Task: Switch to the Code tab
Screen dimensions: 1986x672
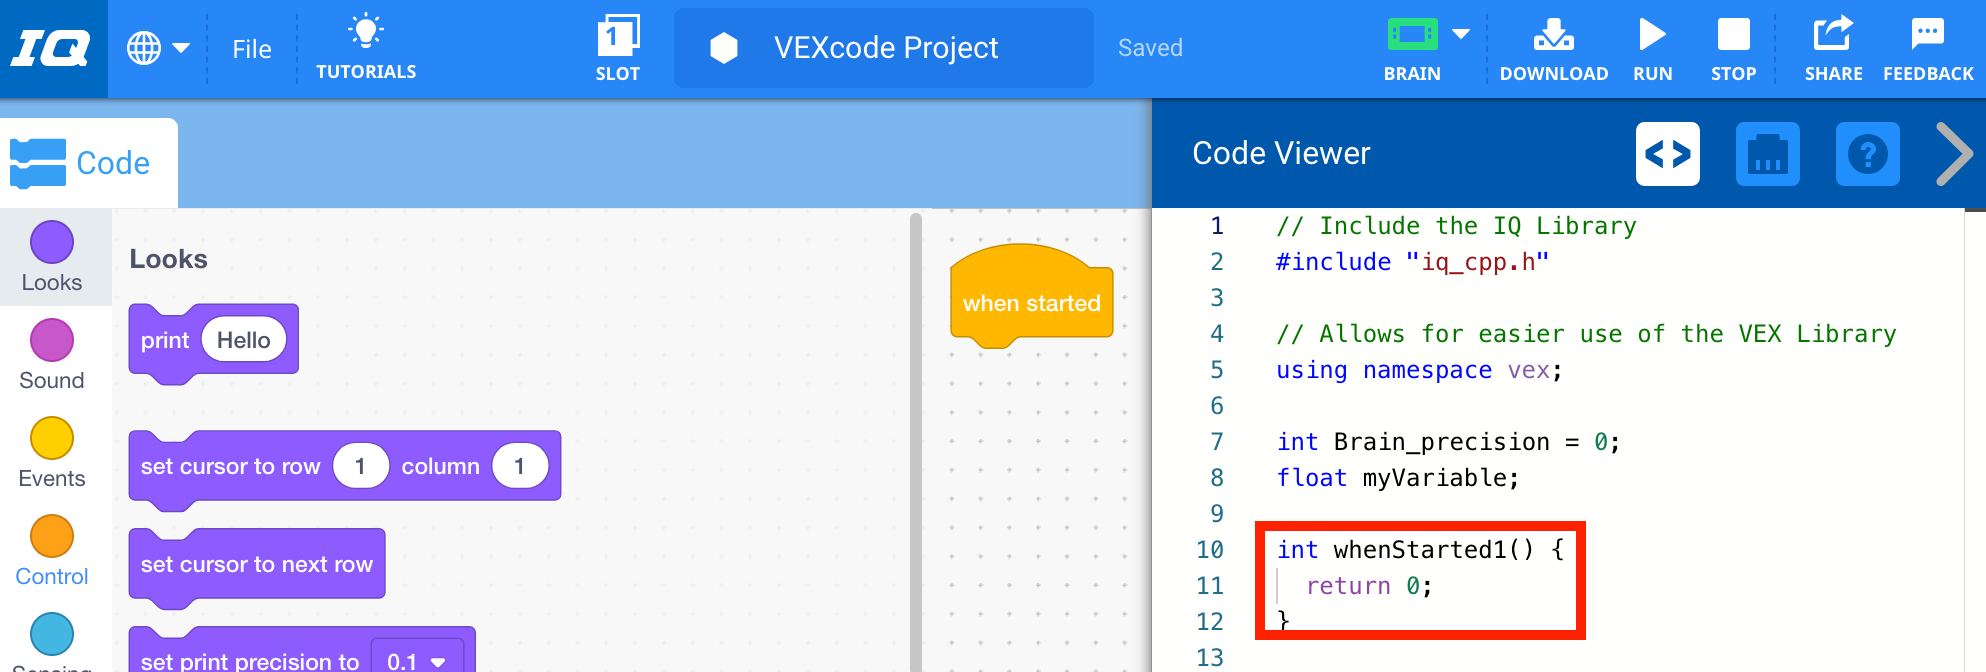Action: 88,163
